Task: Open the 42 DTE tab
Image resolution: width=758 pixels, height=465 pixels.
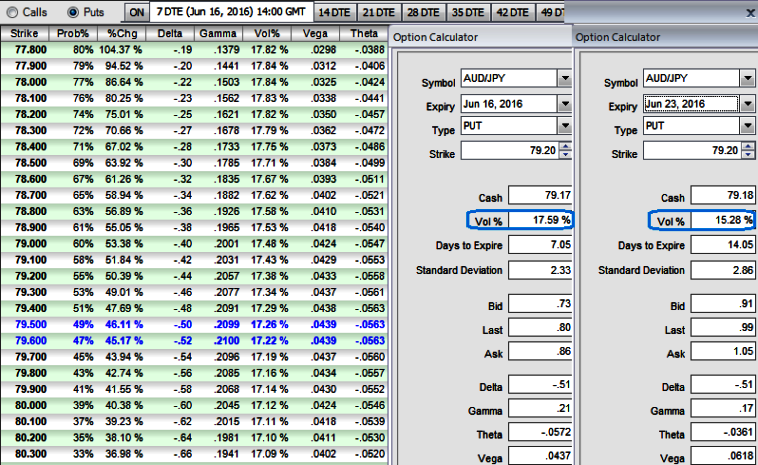Action: coord(513,12)
